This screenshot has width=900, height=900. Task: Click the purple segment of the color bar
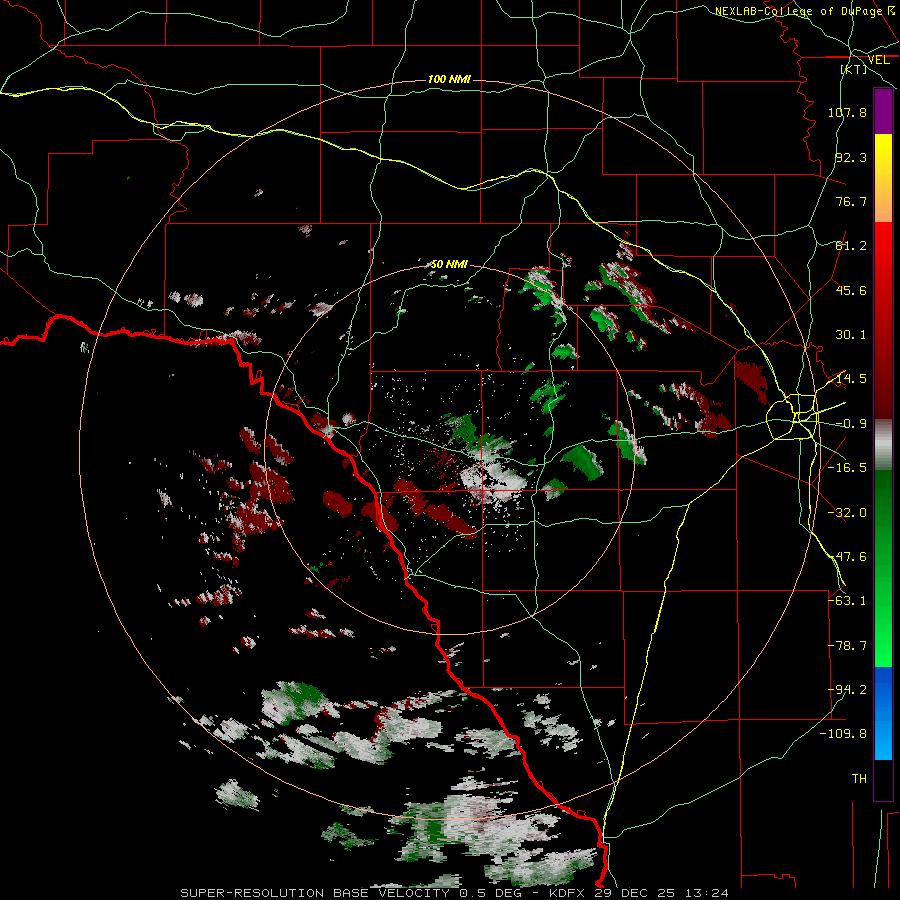[883, 112]
